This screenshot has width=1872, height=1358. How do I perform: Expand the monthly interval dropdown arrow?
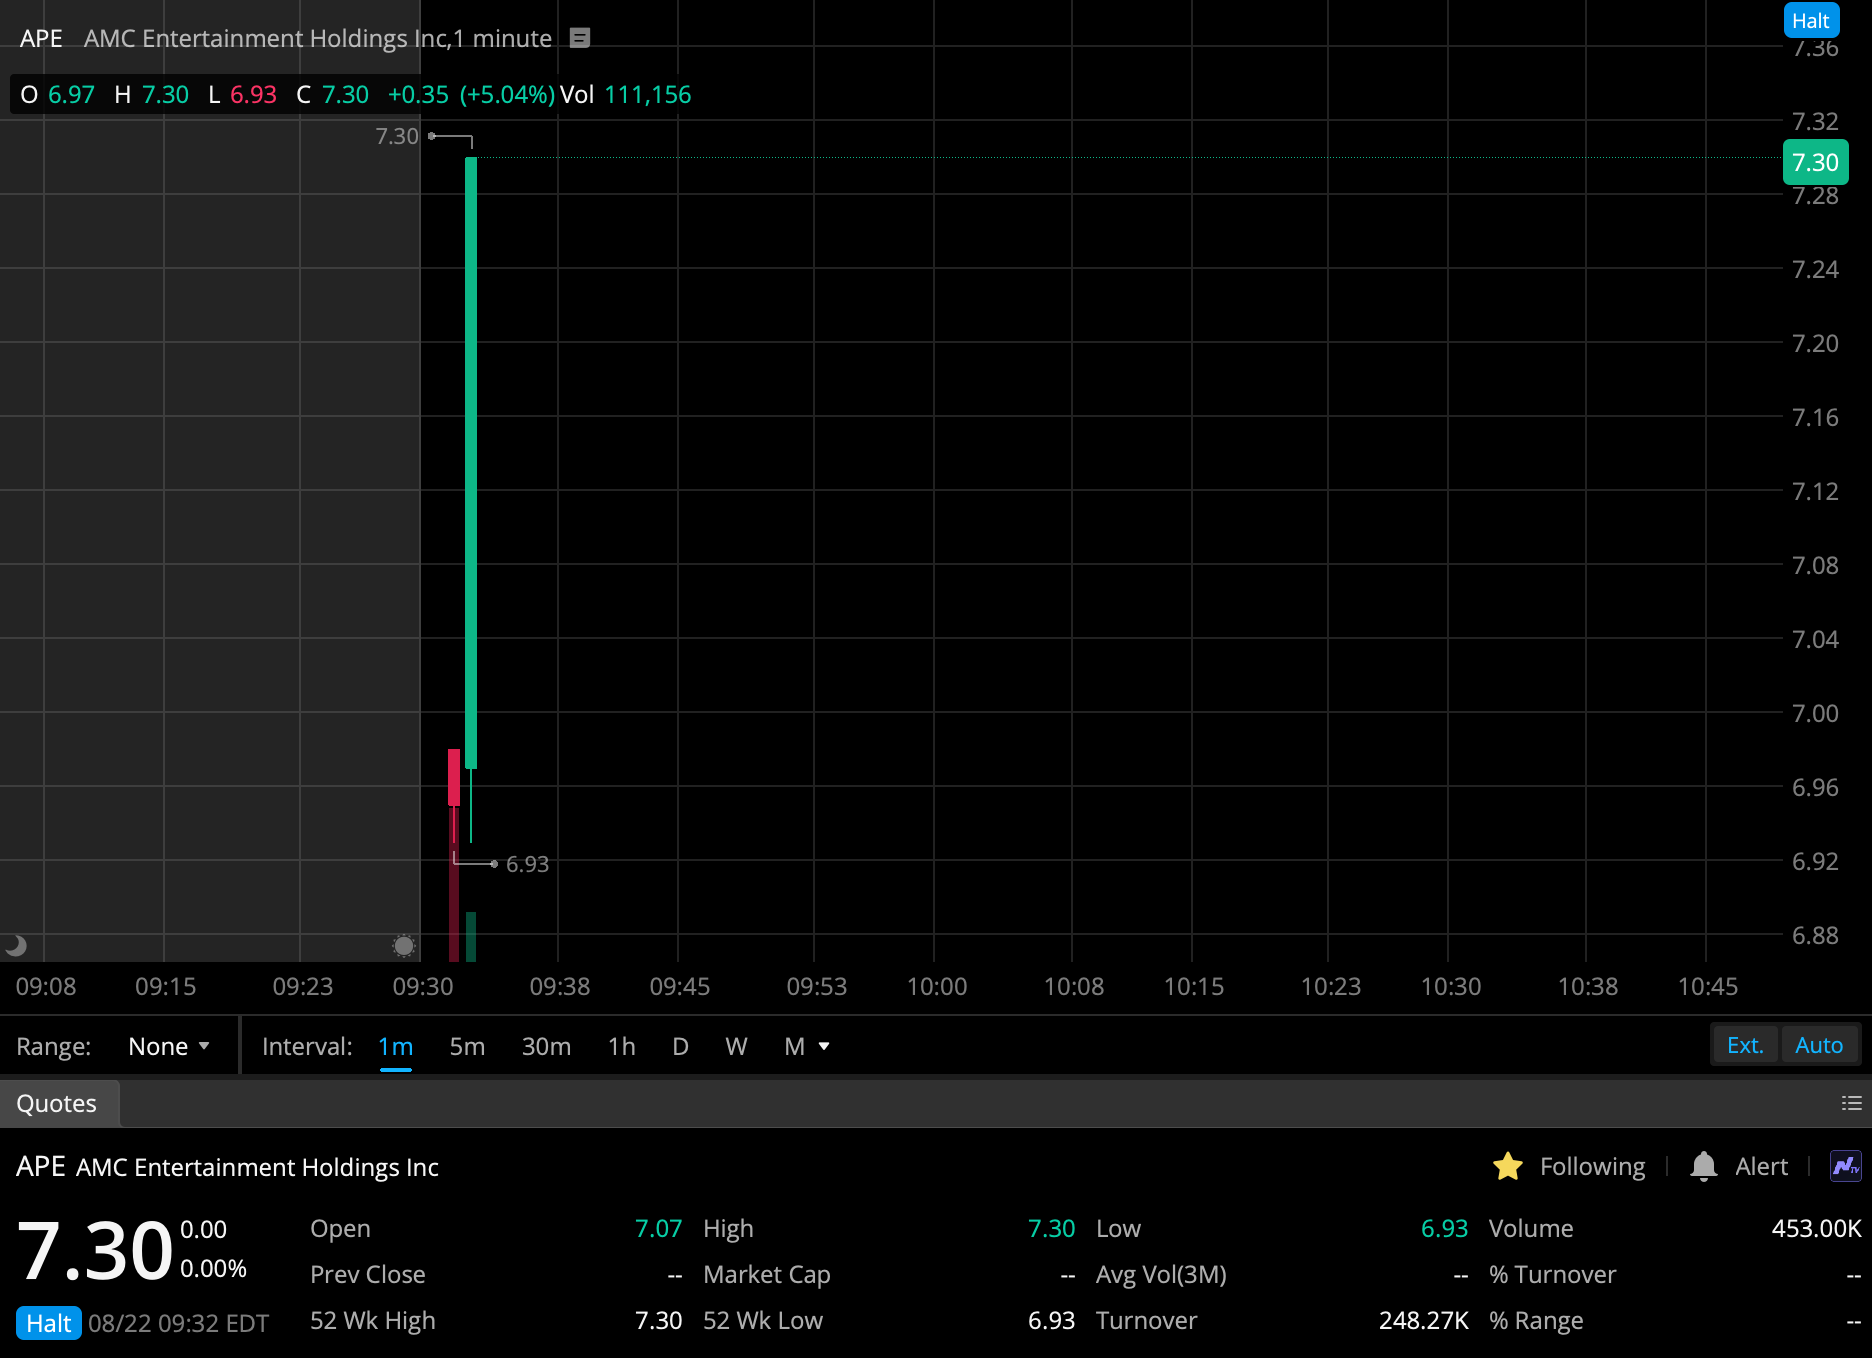pyautogui.click(x=823, y=1046)
